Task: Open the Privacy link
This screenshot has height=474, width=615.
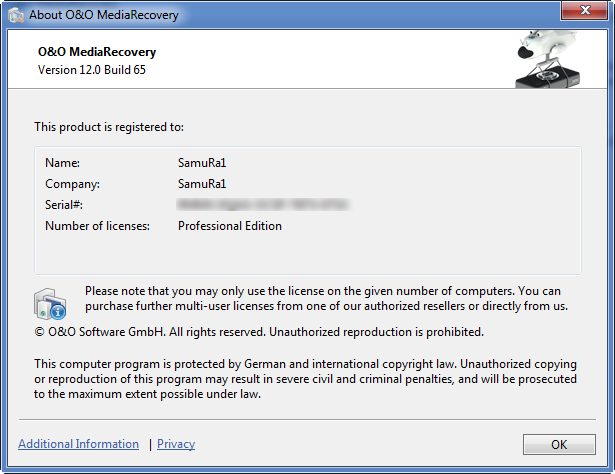Action: click(176, 444)
